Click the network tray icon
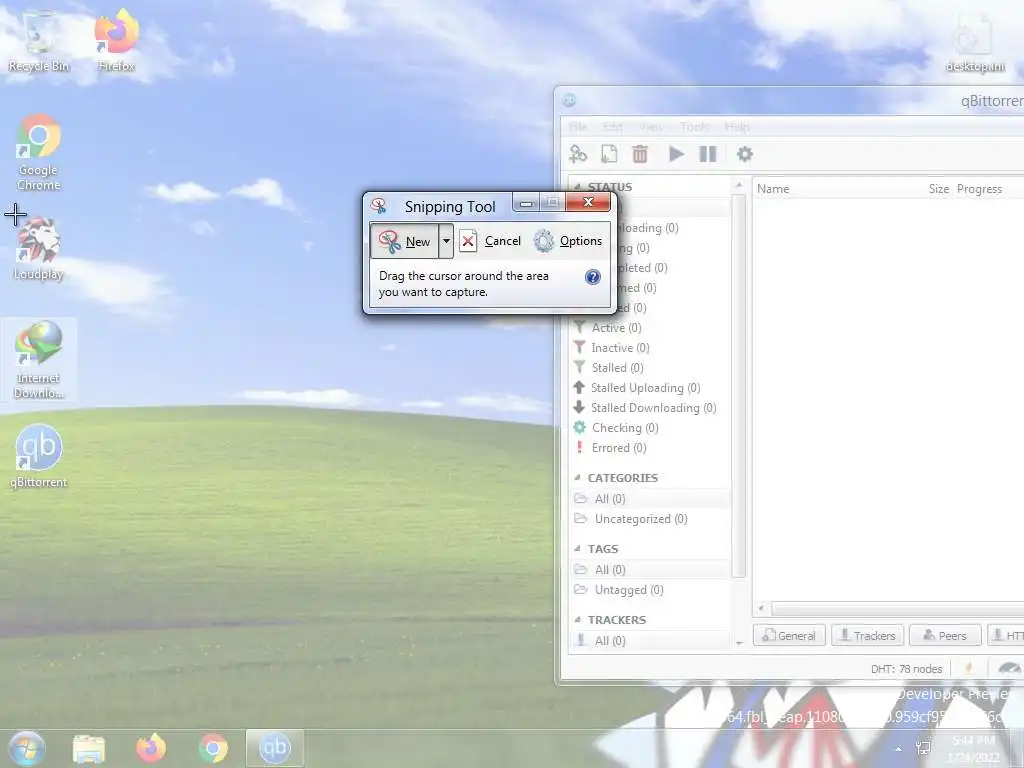1024x768 pixels. (923, 748)
